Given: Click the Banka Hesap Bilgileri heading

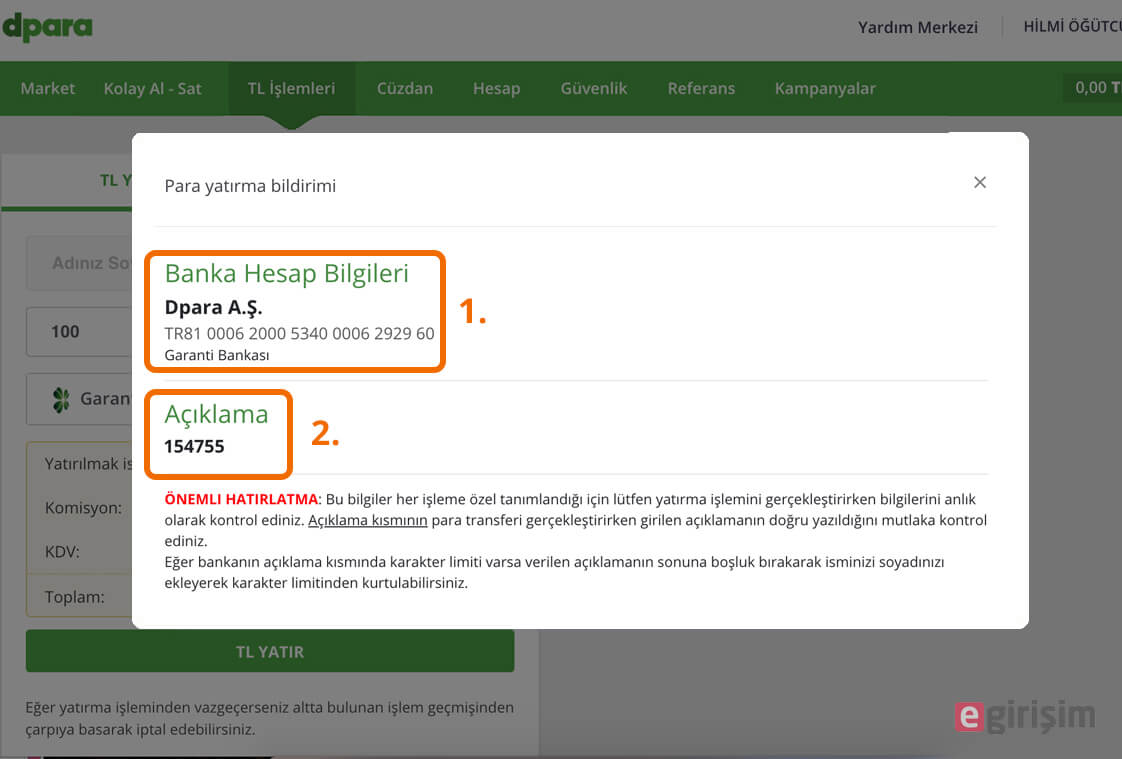Looking at the screenshot, I should (x=286, y=273).
